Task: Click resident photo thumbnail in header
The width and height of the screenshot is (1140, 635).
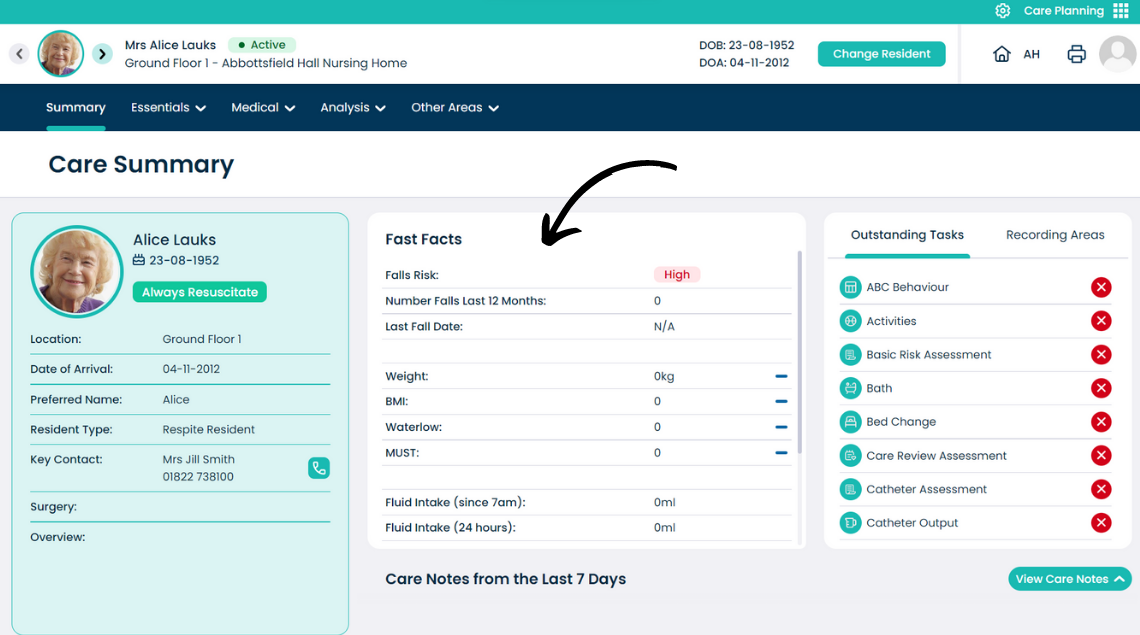Action: [60, 54]
